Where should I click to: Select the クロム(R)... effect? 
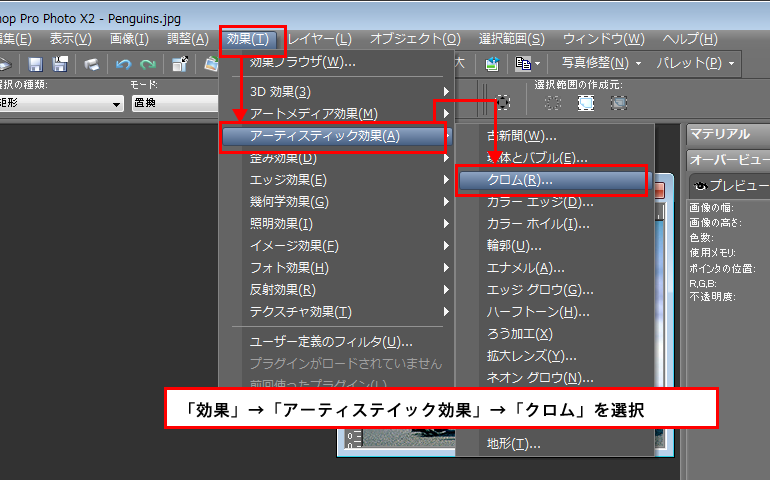pyautogui.click(x=553, y=180)
